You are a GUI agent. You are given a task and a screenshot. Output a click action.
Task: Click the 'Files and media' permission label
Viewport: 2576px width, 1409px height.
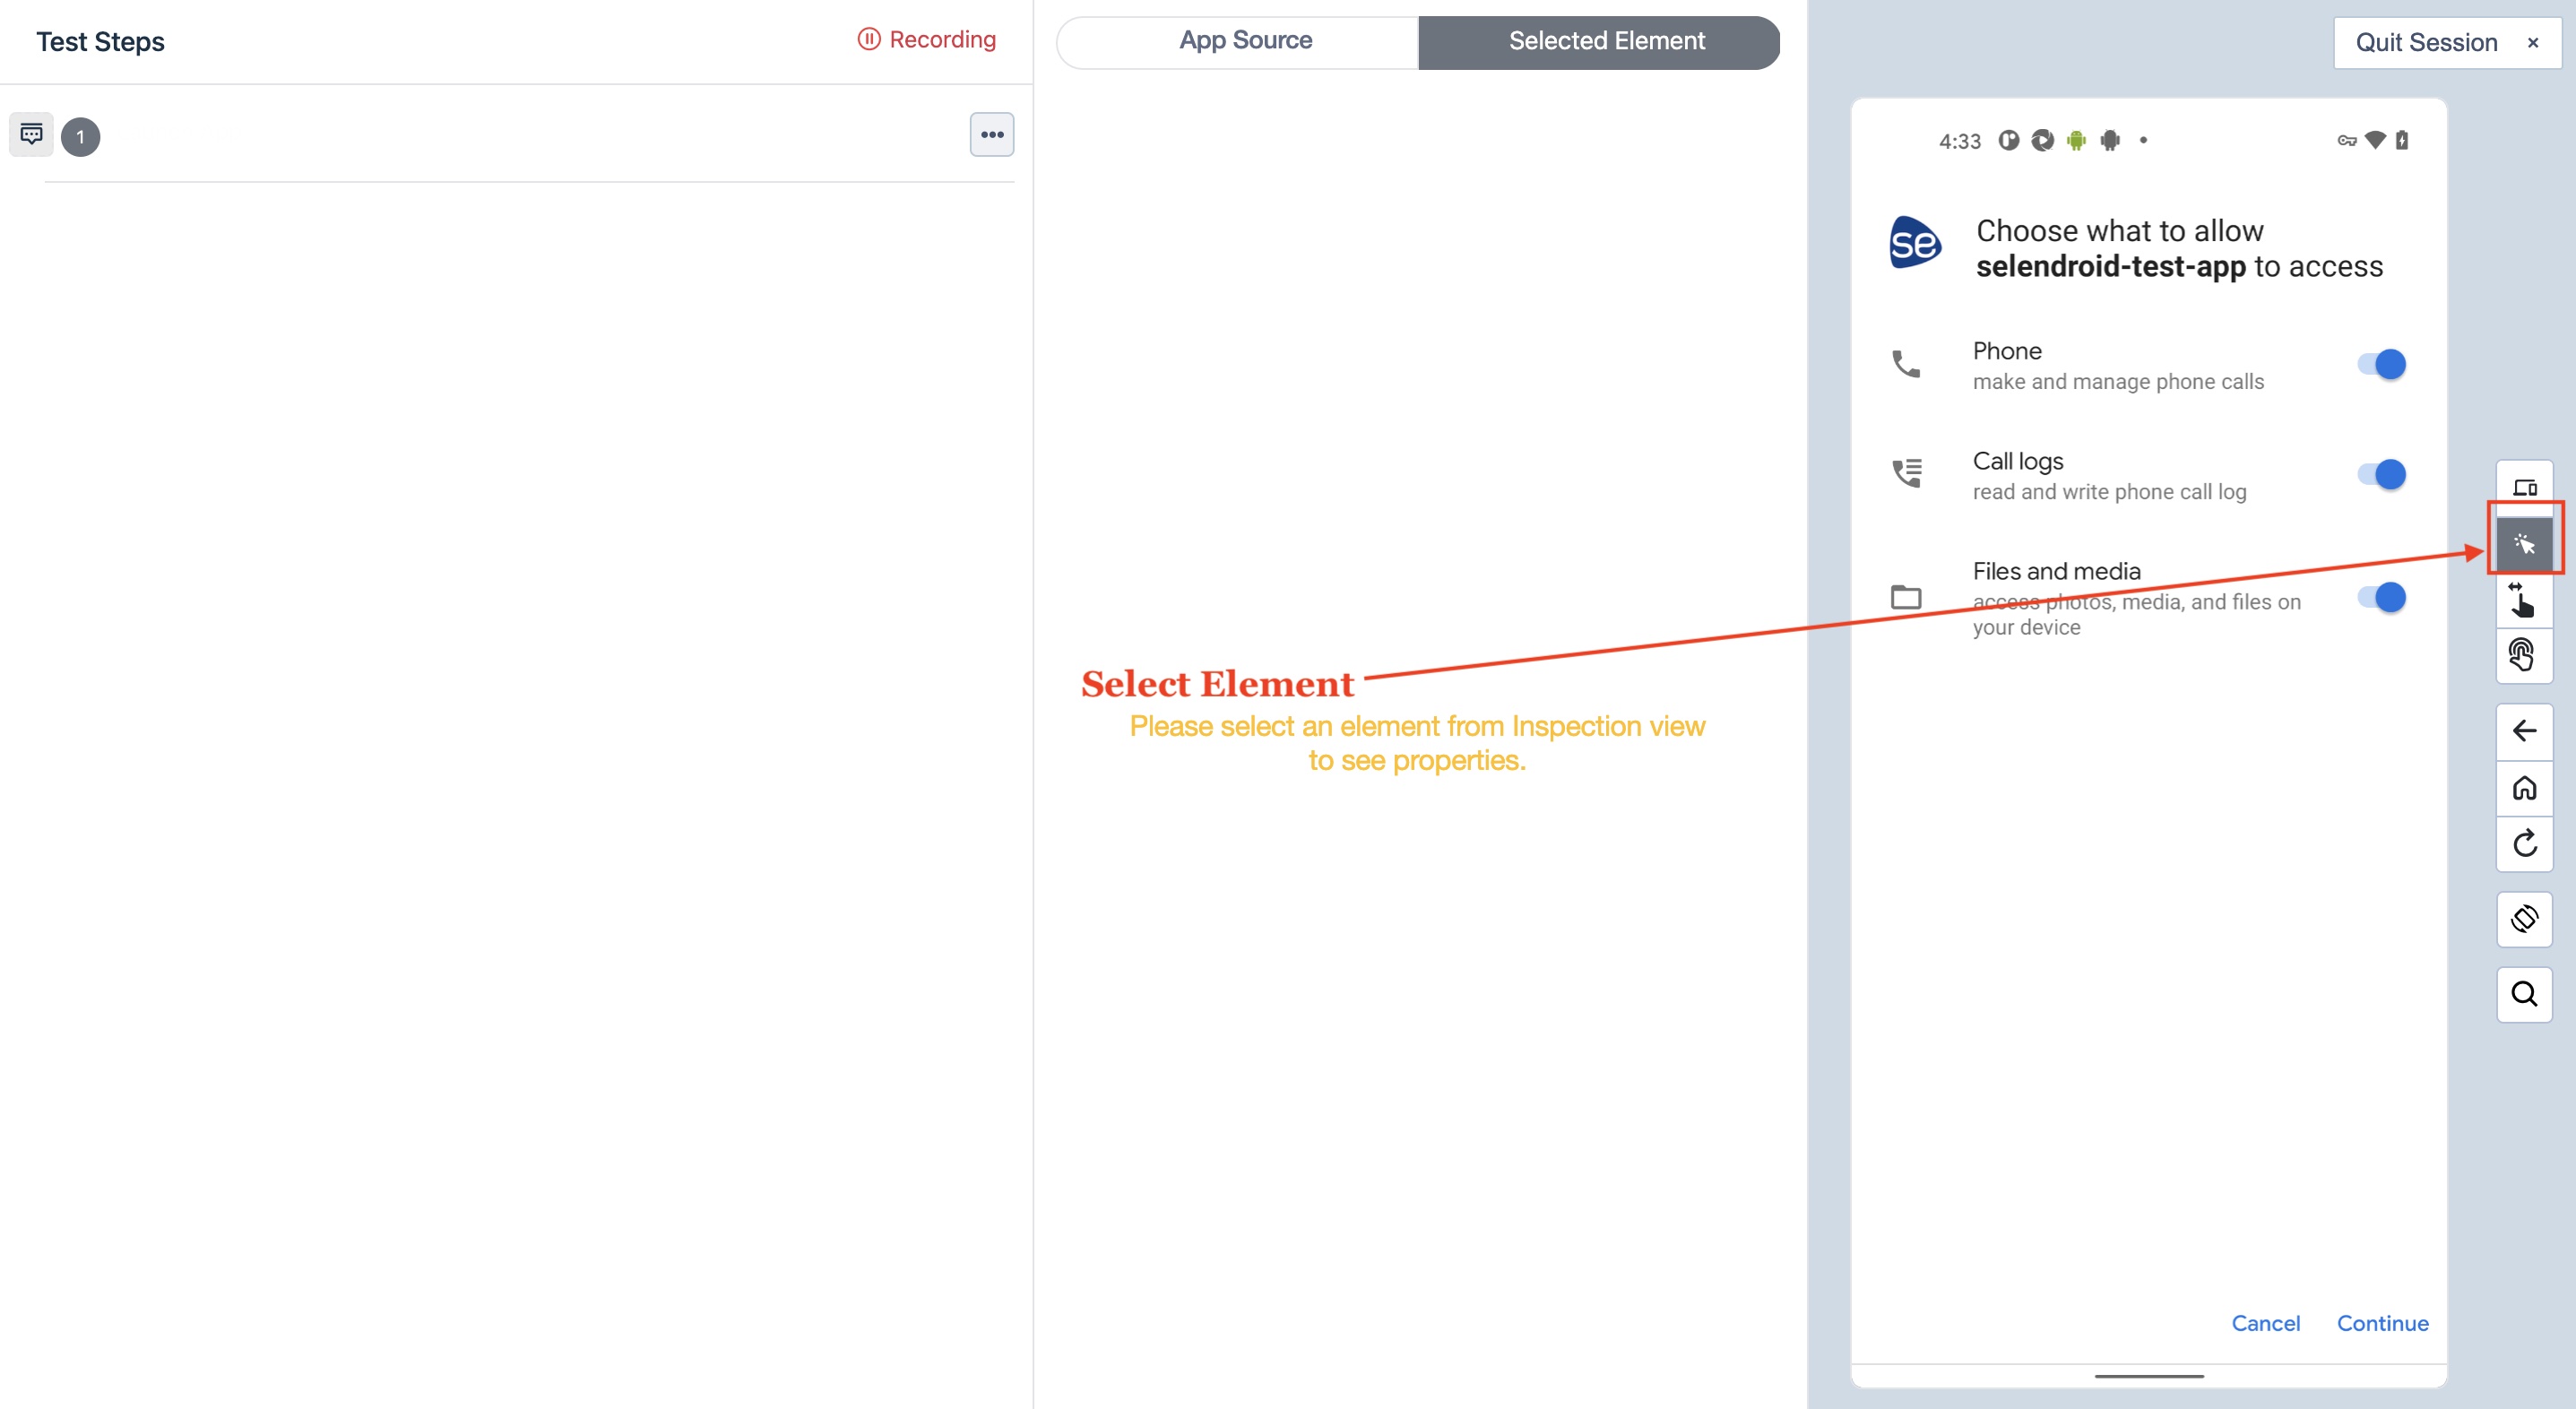2056,571
